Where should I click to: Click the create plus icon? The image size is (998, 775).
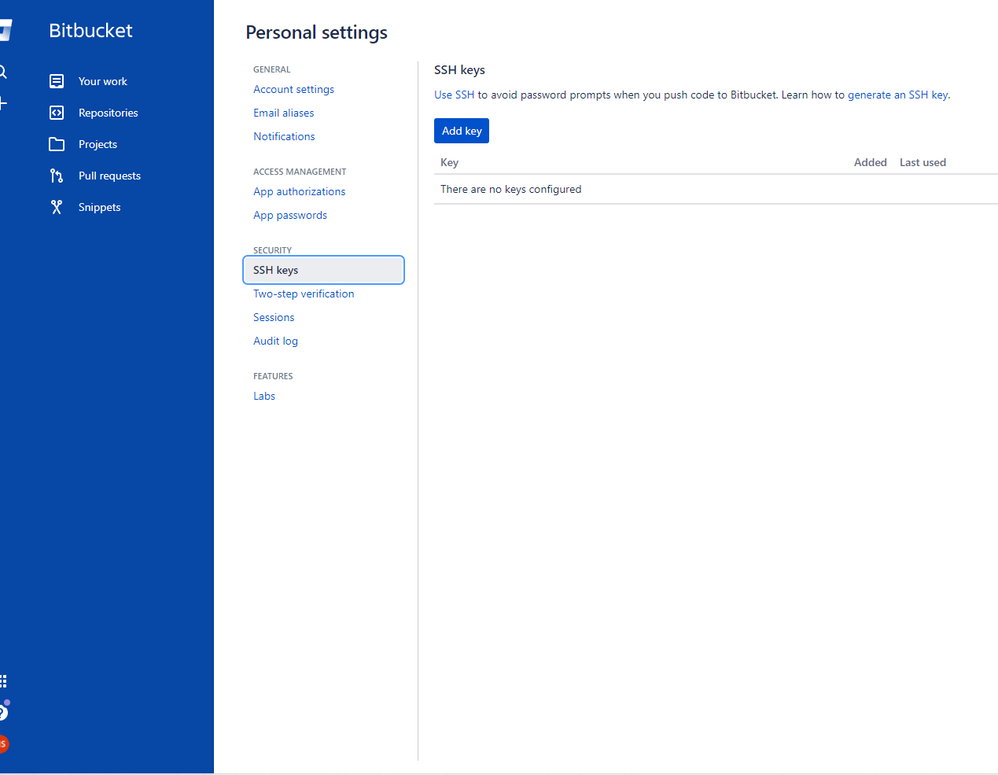[x=3, y=103]
